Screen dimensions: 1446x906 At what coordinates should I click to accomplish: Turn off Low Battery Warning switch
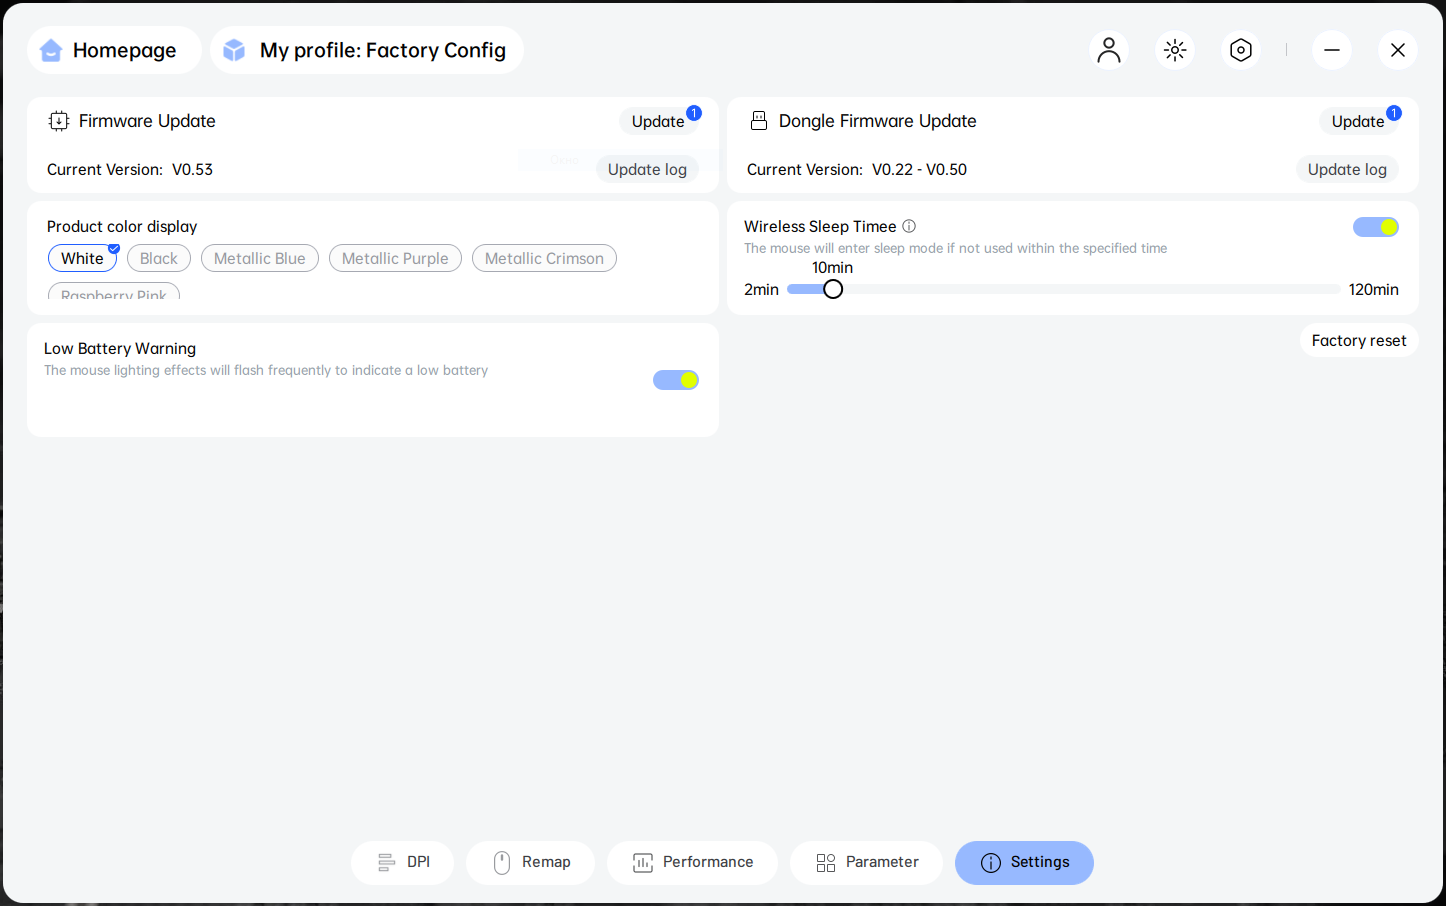tap(675, 380)
